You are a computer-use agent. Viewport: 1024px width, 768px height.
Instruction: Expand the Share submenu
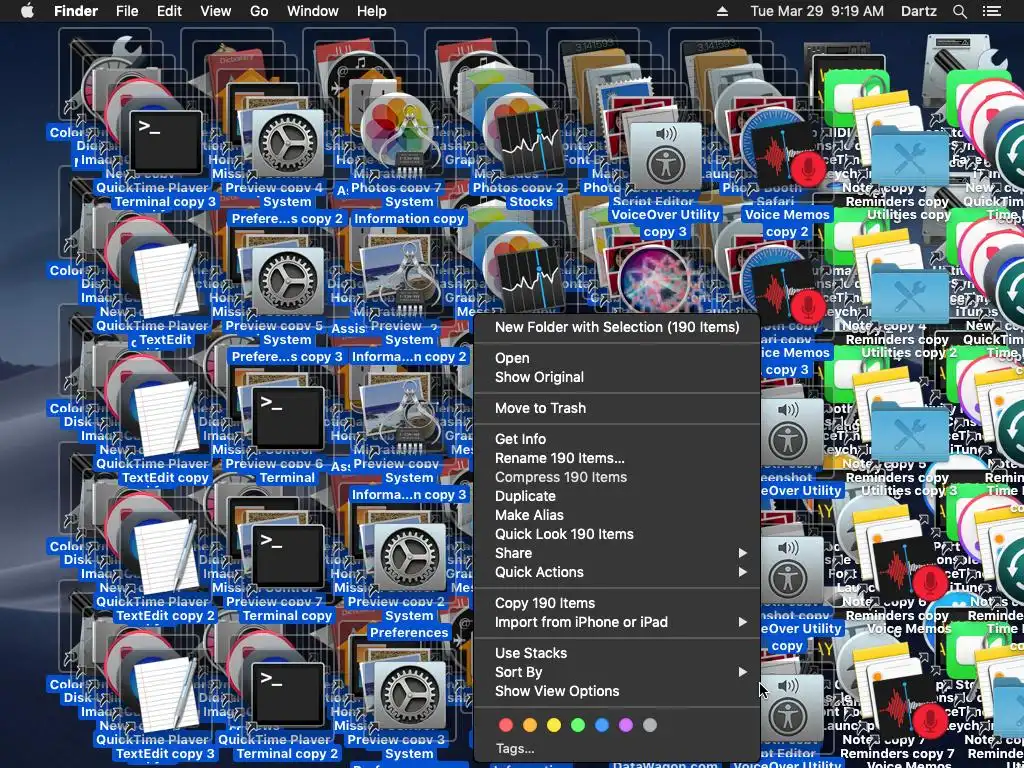tap(617, 553)
